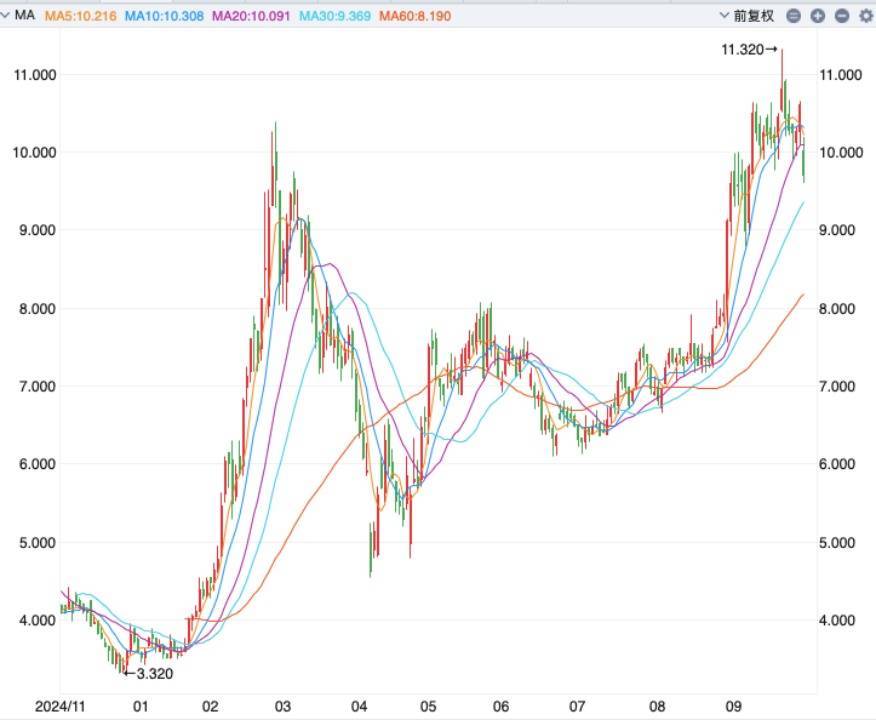Click the 11.320 high price marker
Image resolution: width=876 pixels, height=720 pixels.
(748, 48)
